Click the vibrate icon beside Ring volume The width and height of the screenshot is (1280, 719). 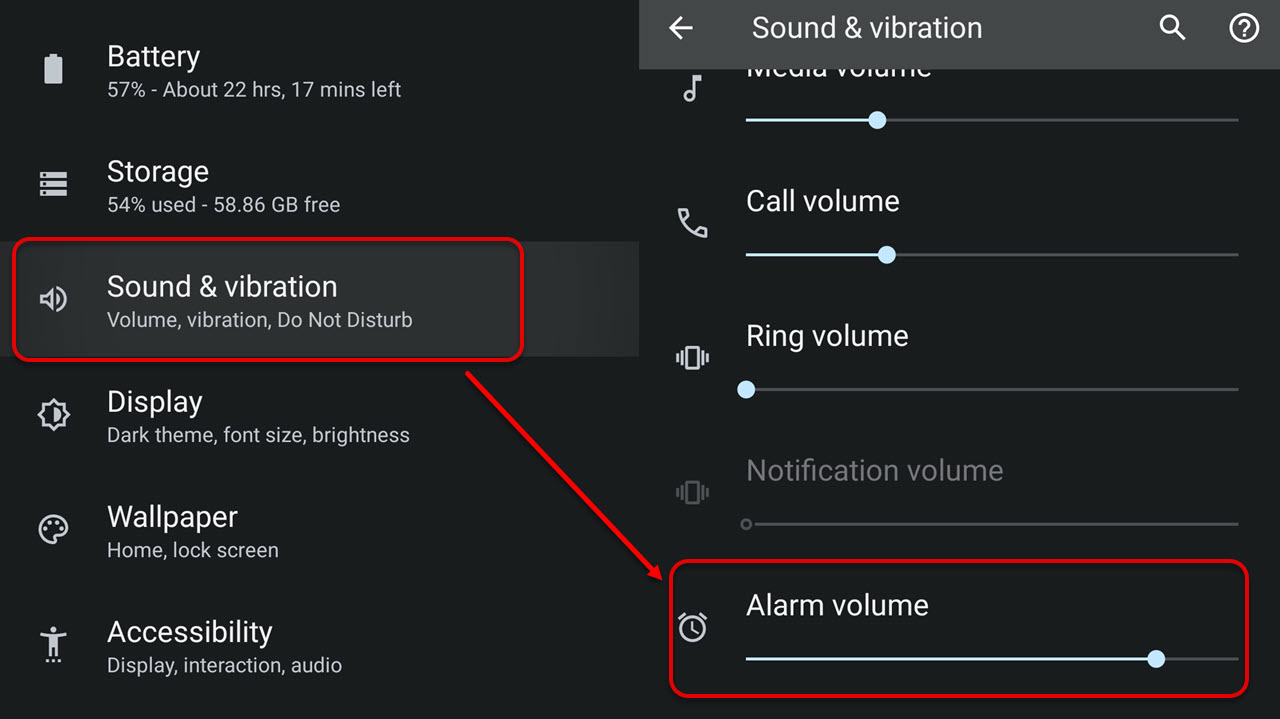[693, 357]
